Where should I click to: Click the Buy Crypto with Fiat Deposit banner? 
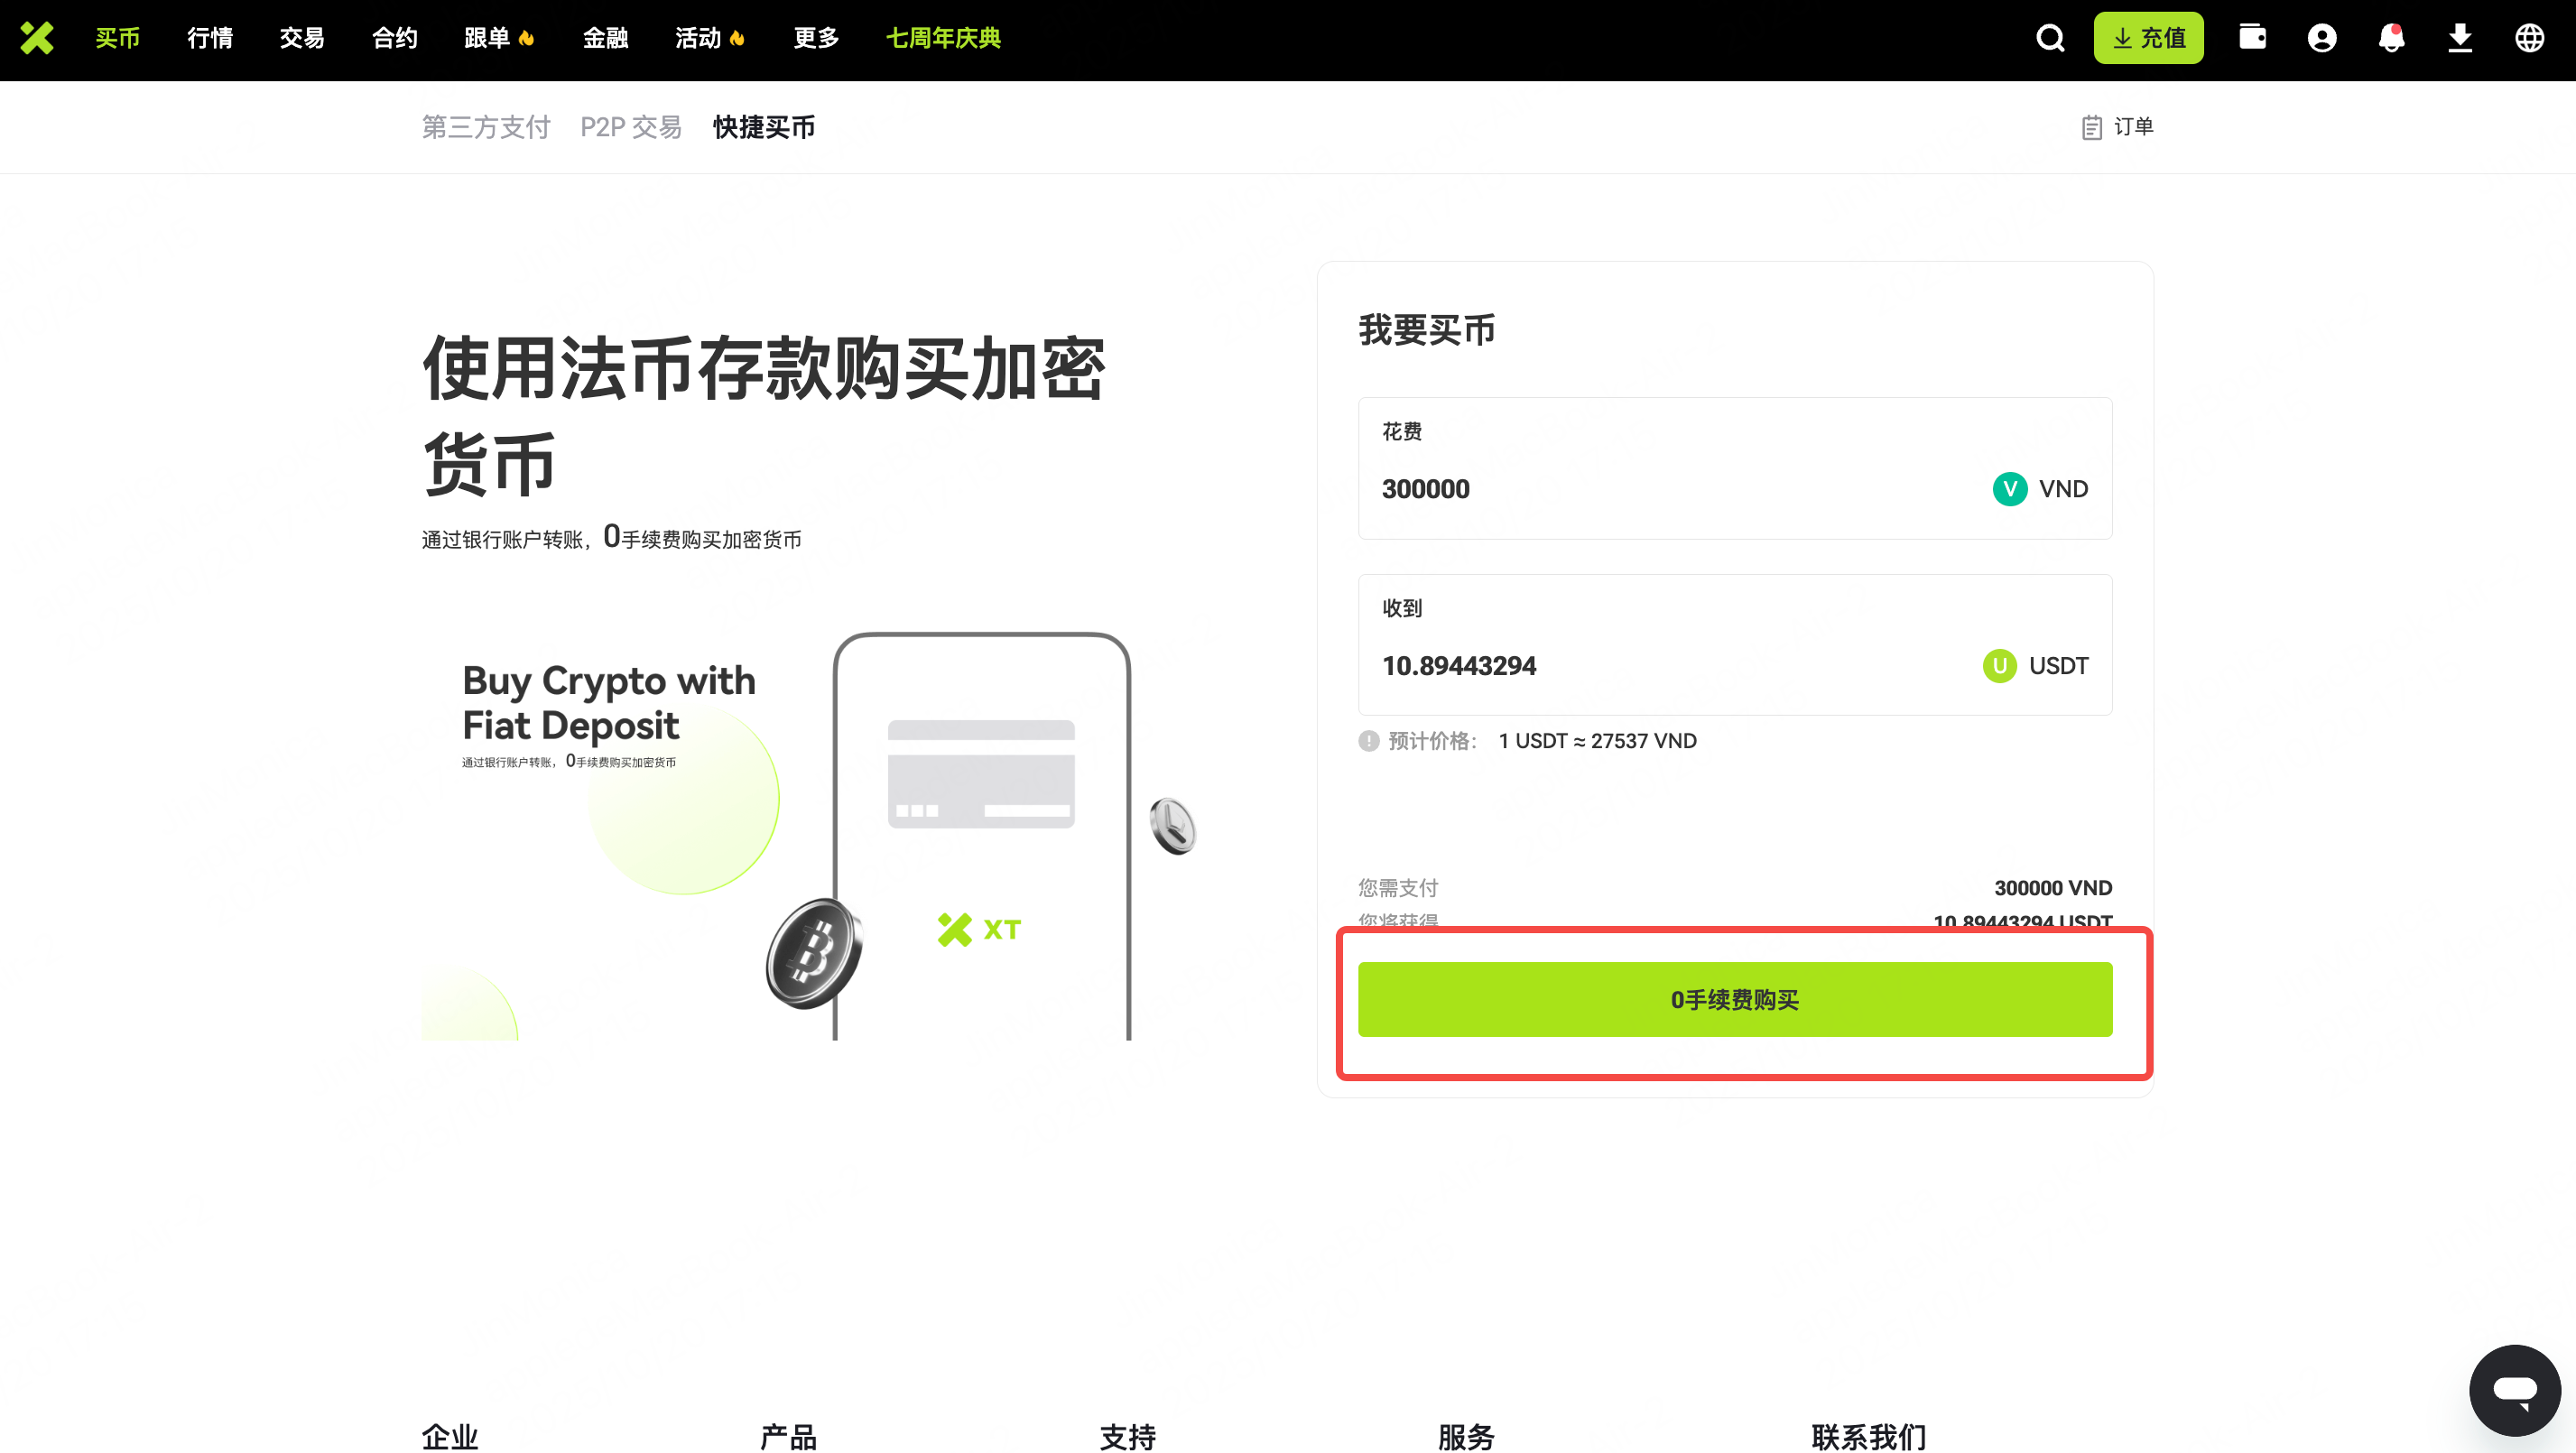810,836
